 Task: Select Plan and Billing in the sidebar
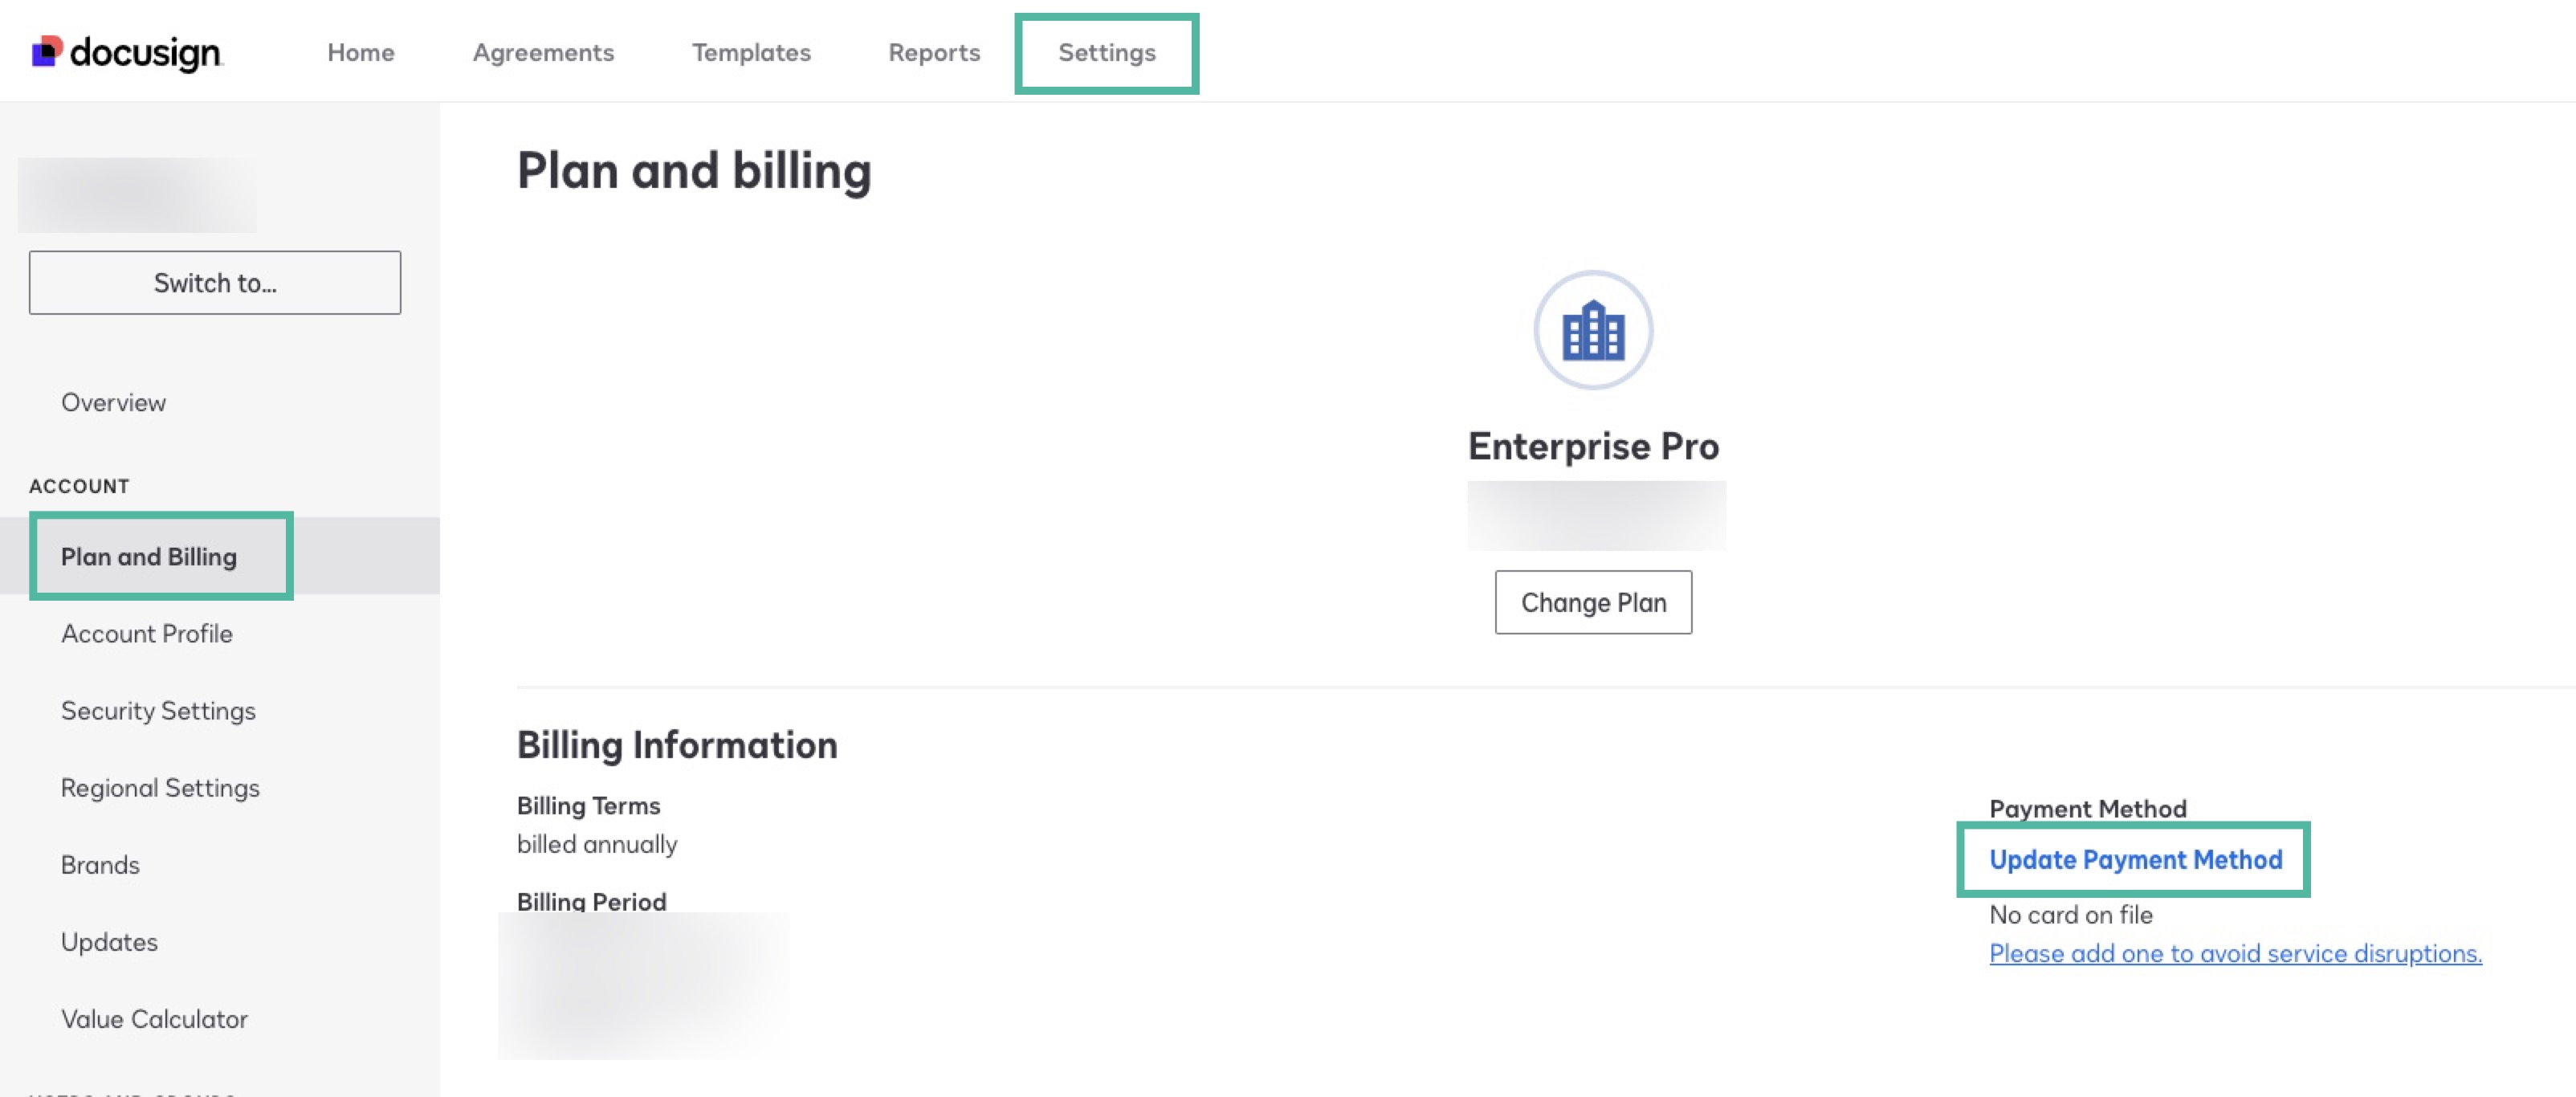point(150,556)
